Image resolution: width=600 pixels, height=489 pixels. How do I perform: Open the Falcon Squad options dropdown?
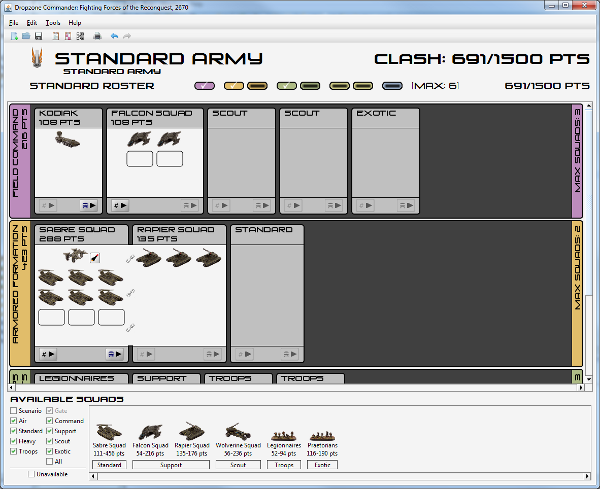[120, 205]
